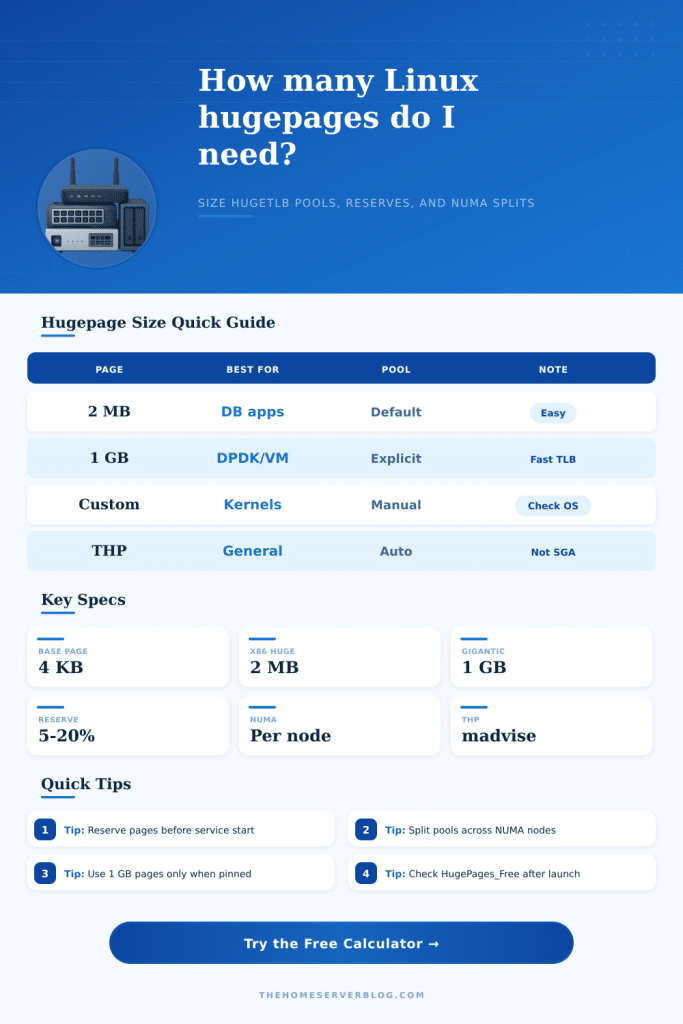683x1024 pixels.
Task: Click the 'Quick Tips' heading
Action: coord(86,784)
